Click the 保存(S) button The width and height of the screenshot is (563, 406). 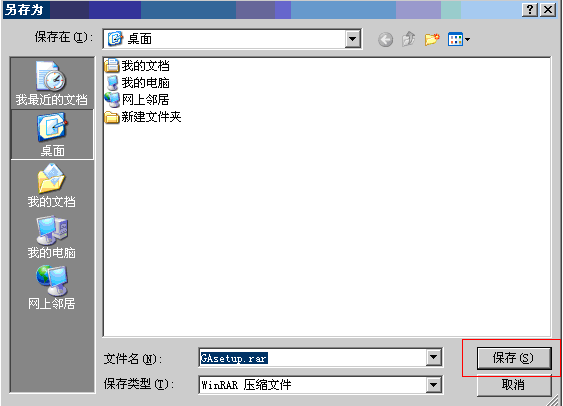point(513,358)
